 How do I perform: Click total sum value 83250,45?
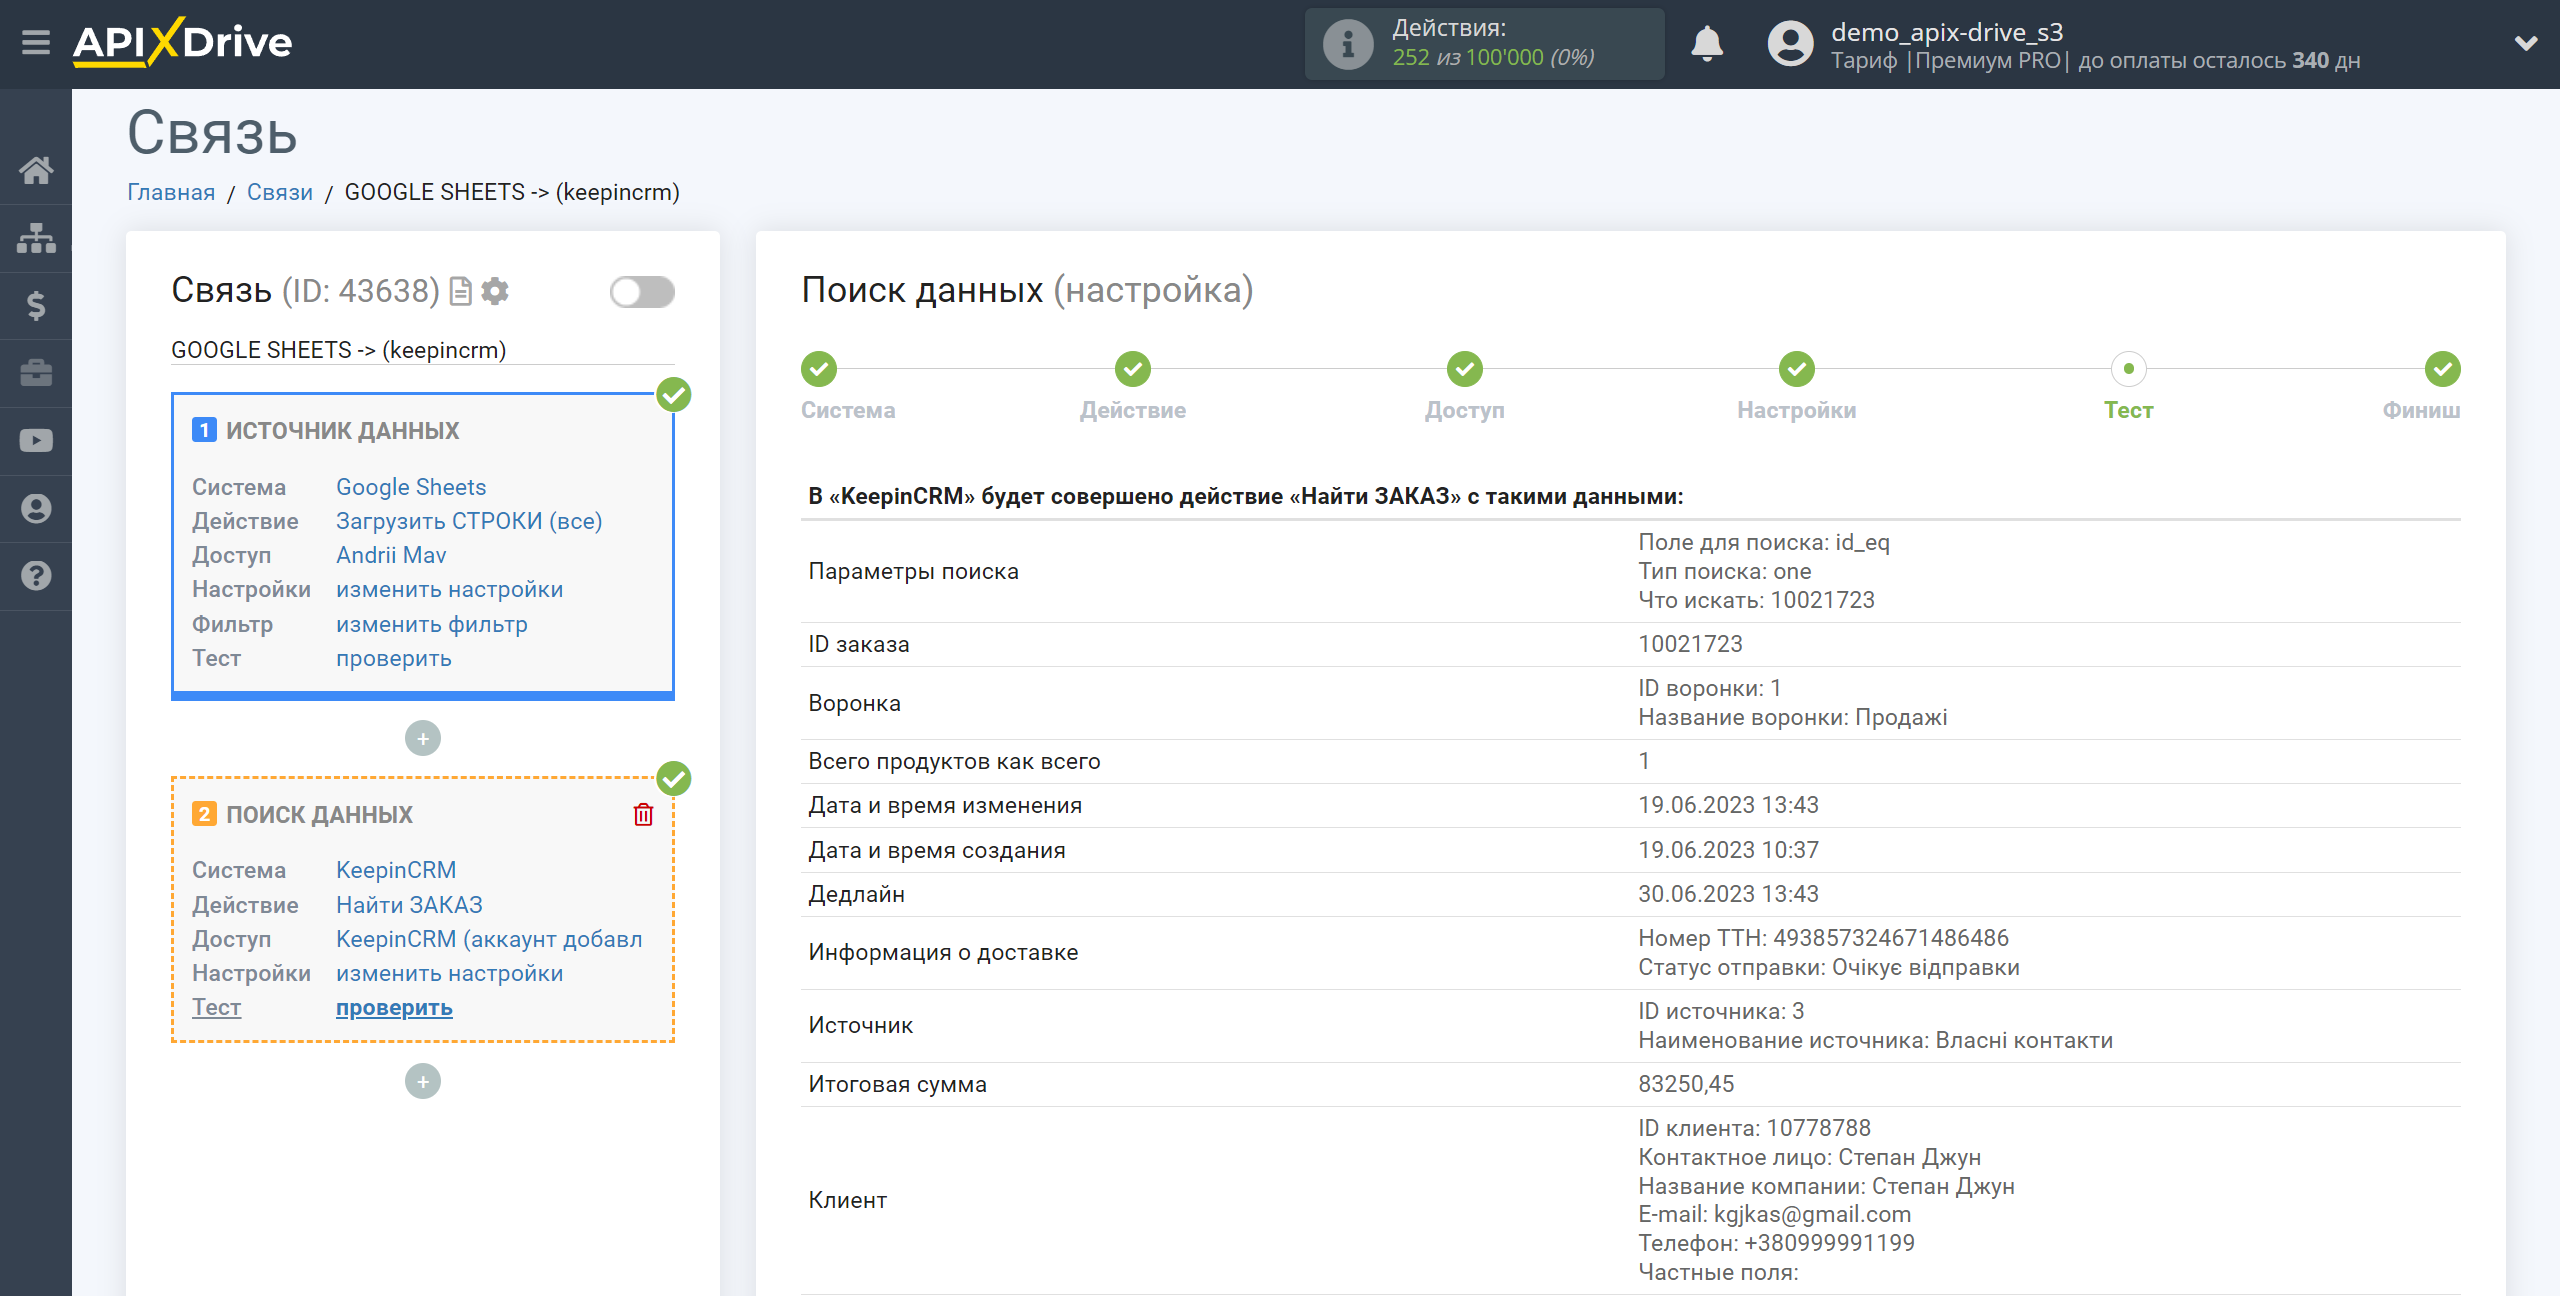click(1686, 1084)
